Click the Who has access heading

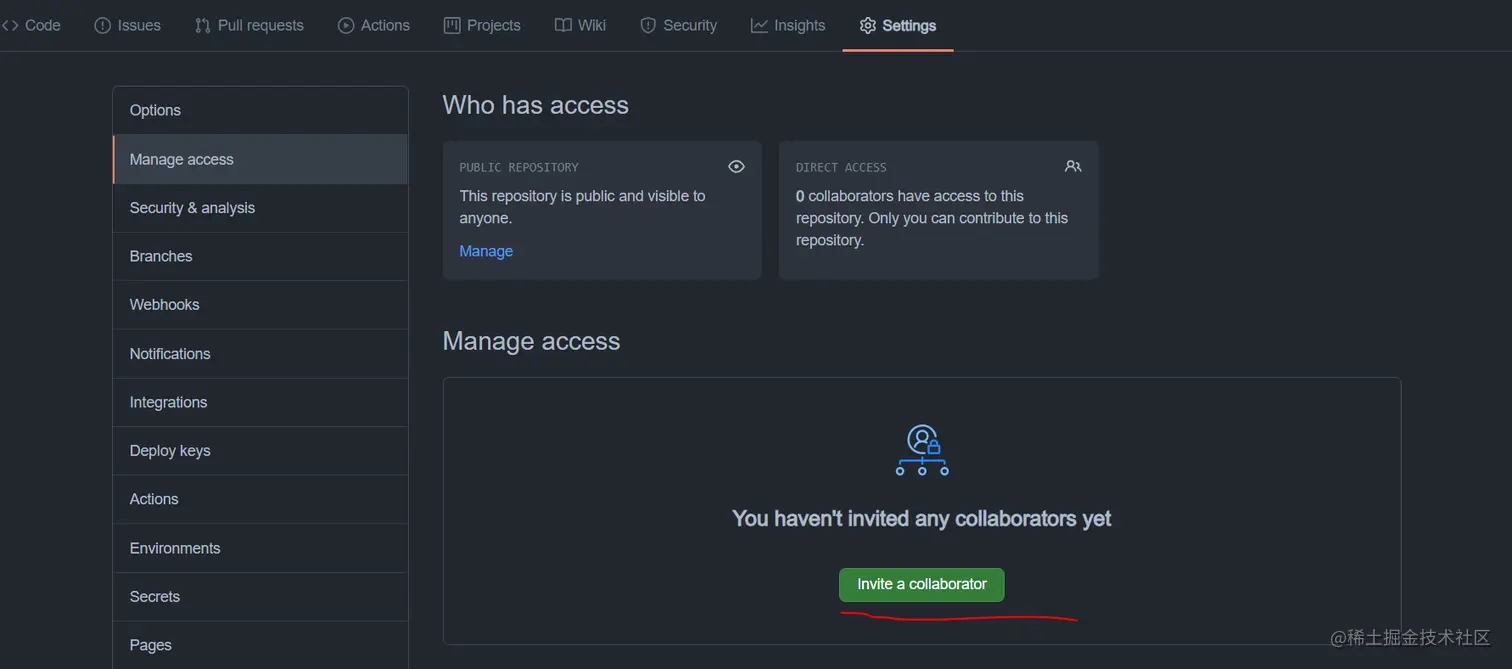[x=536, y=105]
